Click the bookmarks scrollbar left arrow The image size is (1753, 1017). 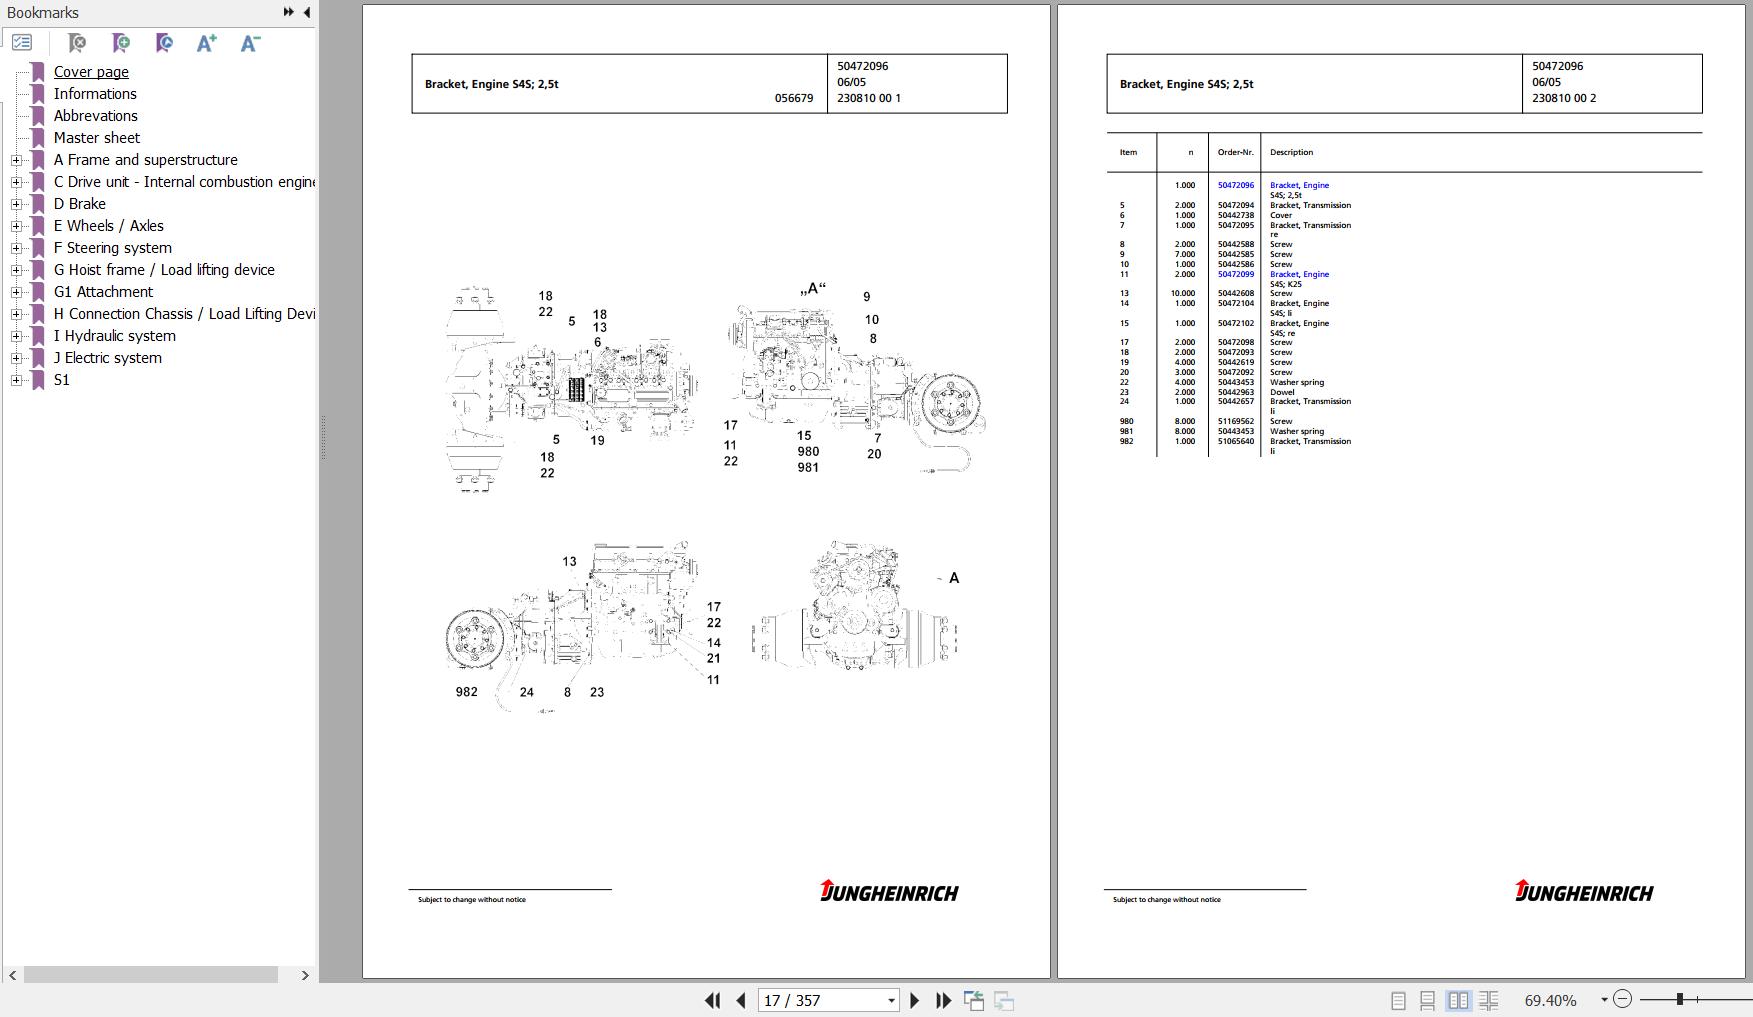pos(12,974)
